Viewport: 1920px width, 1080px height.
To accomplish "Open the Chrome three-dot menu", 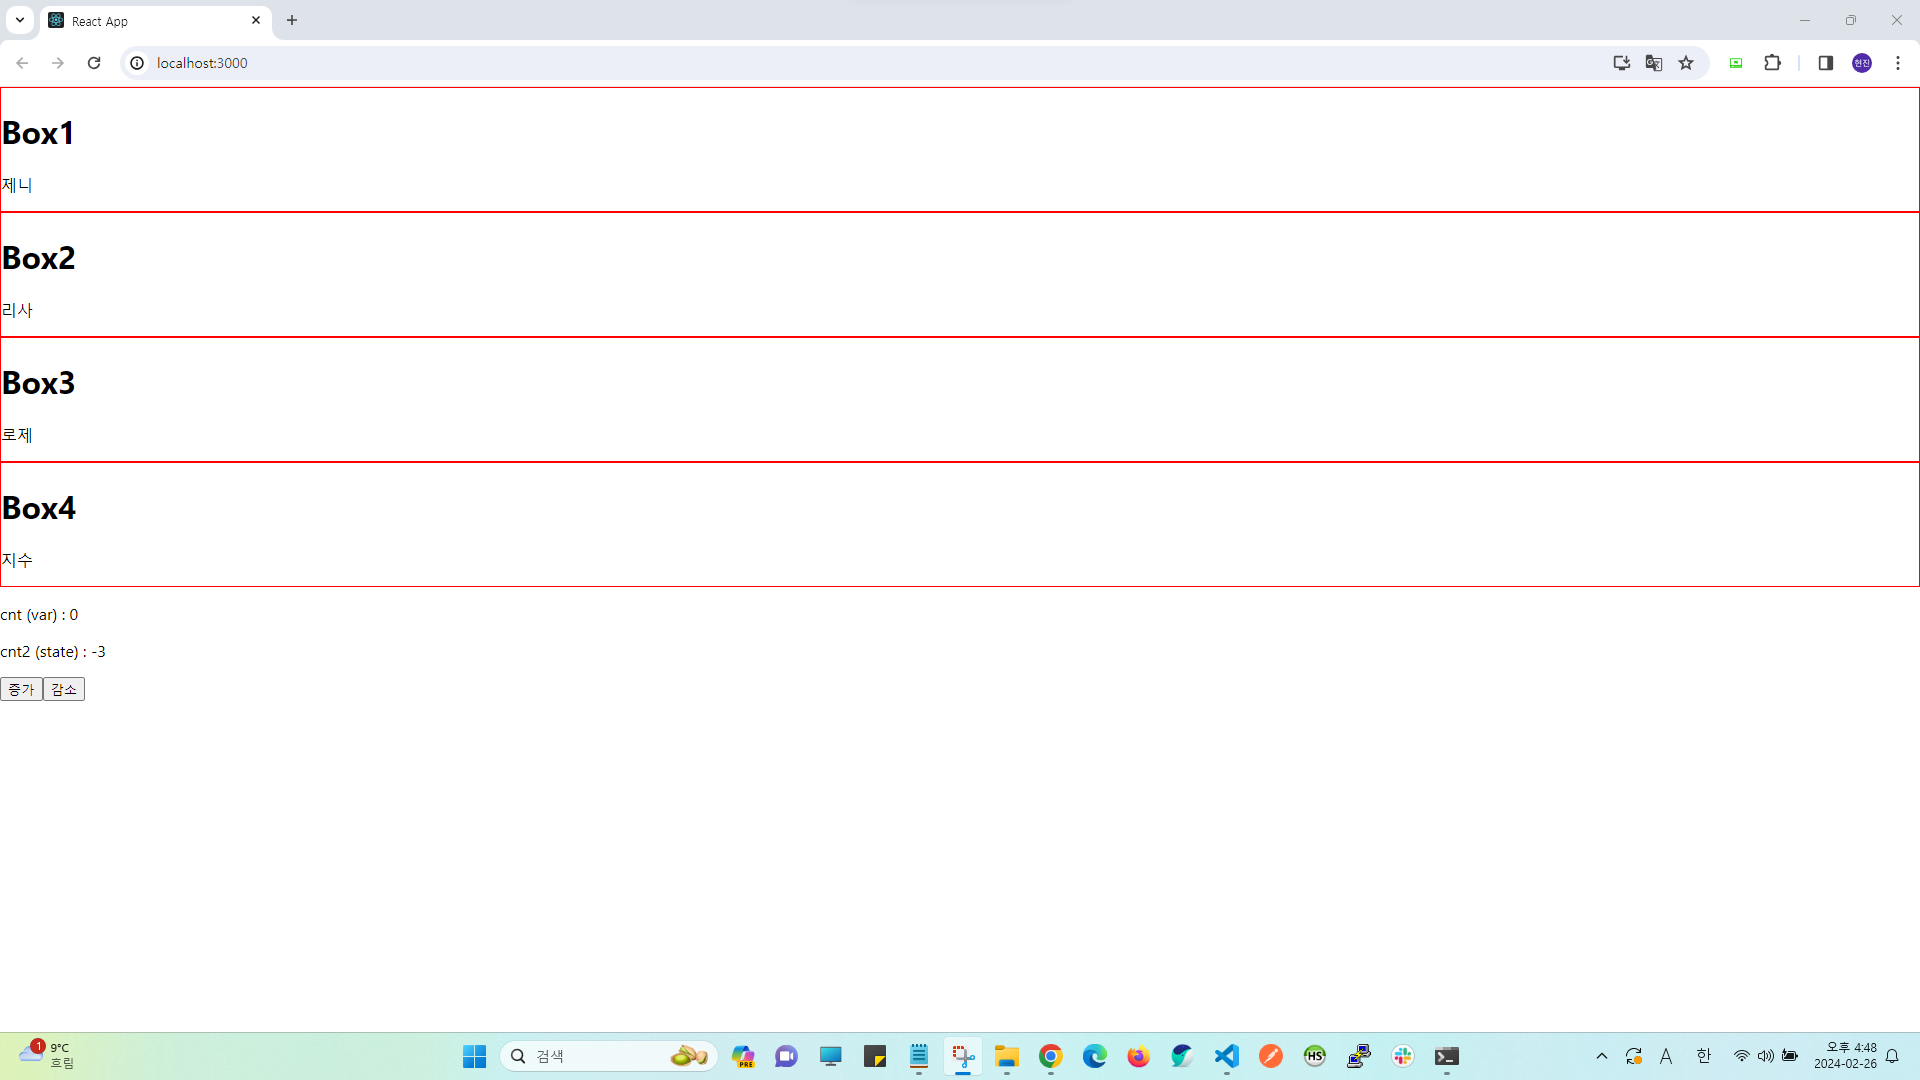I will pos(1897,63).
